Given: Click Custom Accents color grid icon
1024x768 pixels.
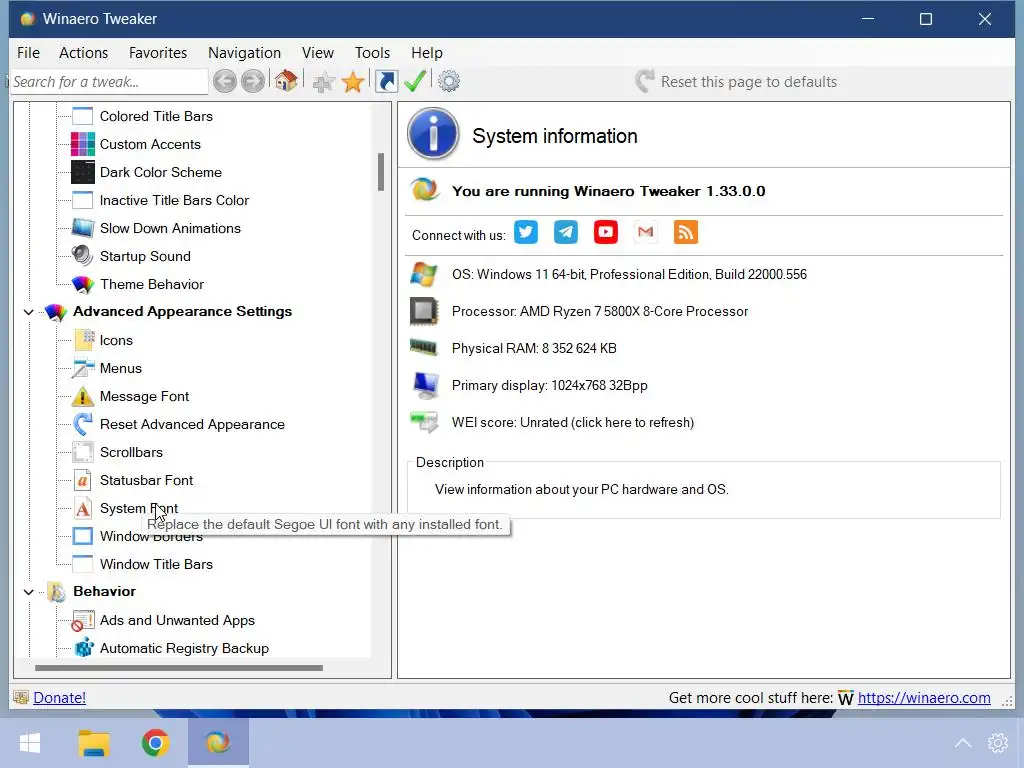Looking at the screenshot, I should tap(83, 144).
